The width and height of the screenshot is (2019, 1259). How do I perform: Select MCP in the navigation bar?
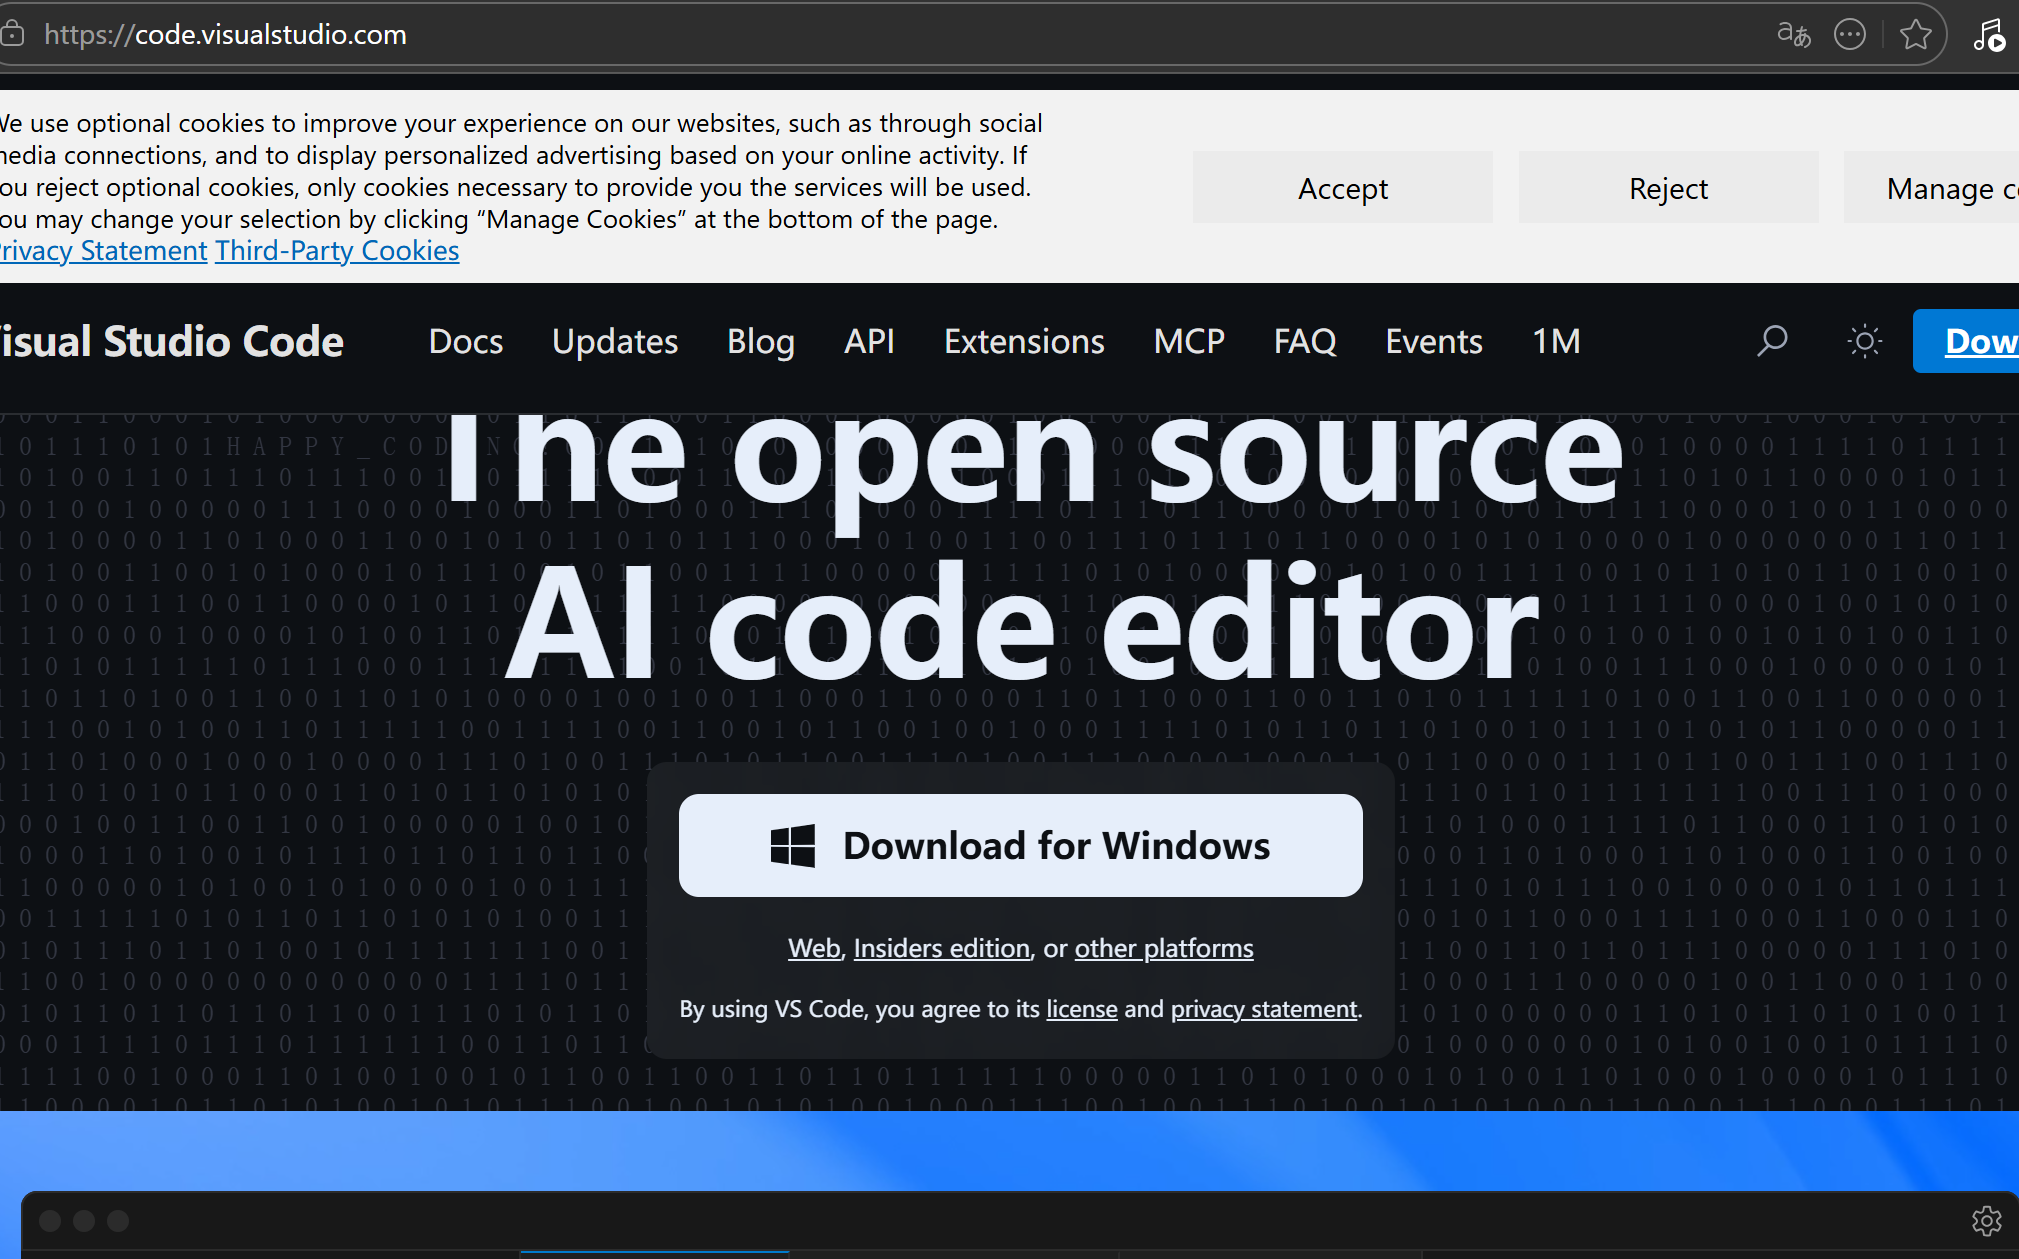(1189, 342)
